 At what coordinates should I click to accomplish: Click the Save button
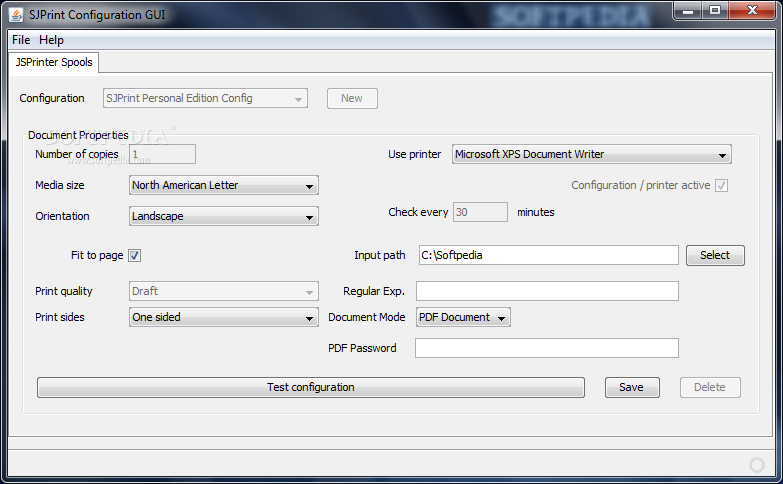point(632,388)
